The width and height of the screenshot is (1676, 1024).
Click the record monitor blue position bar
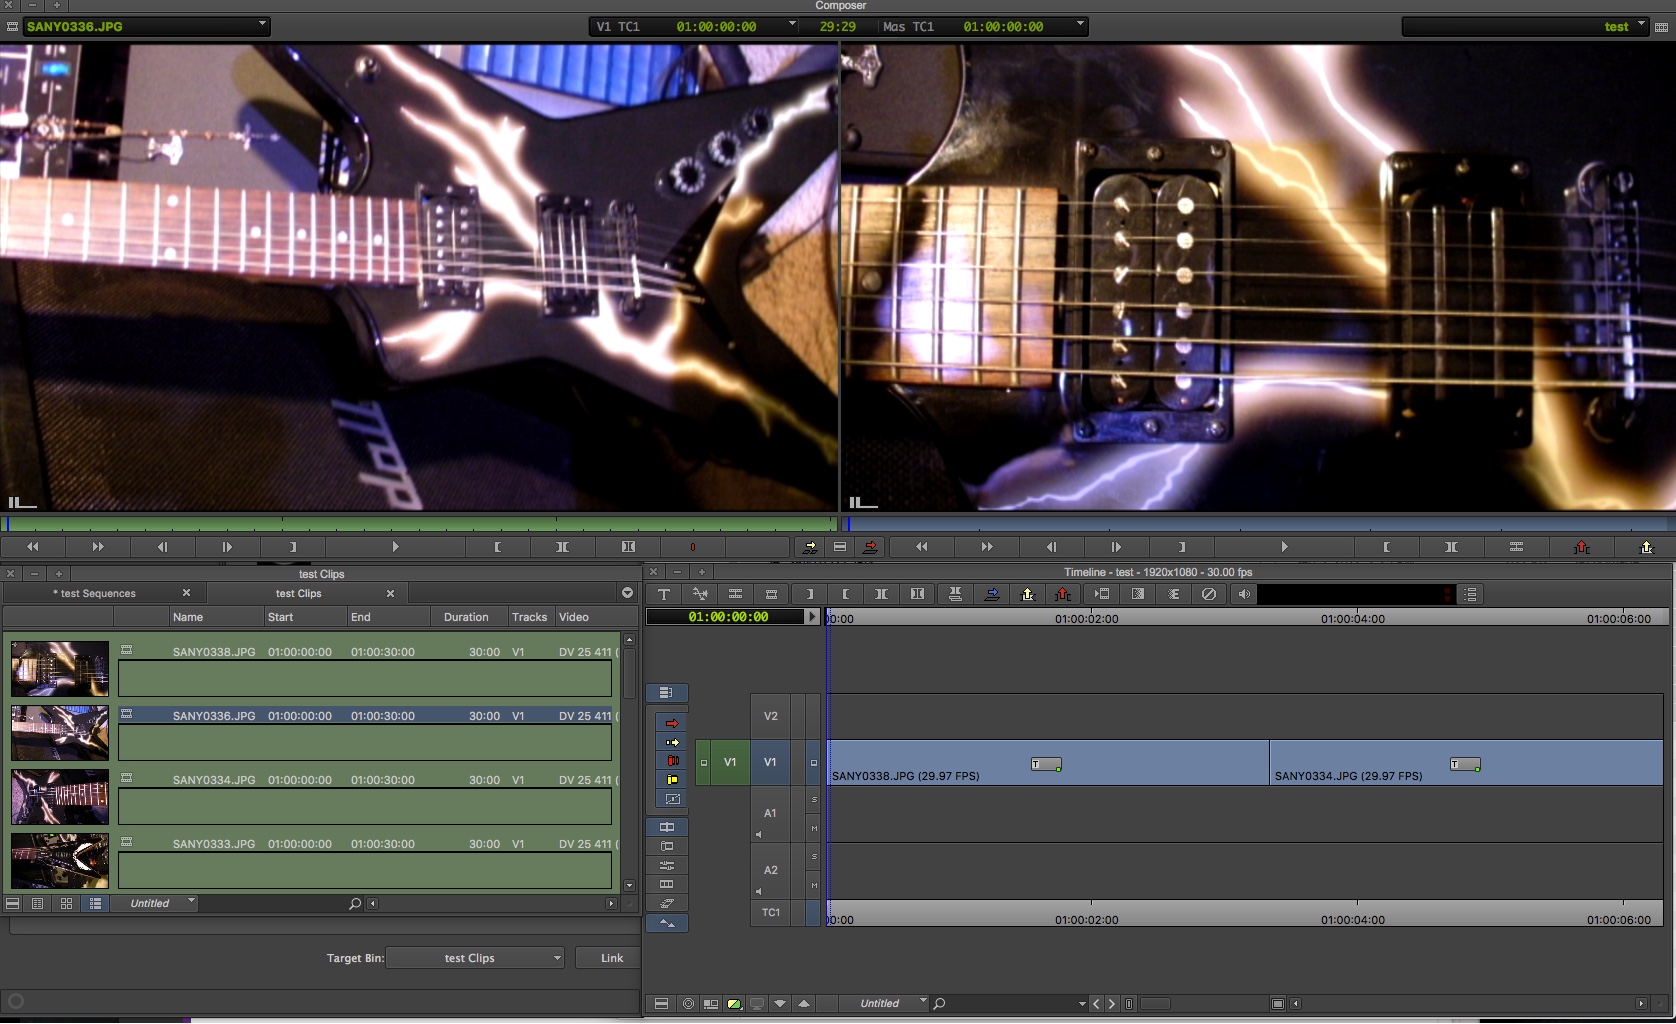click(x=1259, y=523)
